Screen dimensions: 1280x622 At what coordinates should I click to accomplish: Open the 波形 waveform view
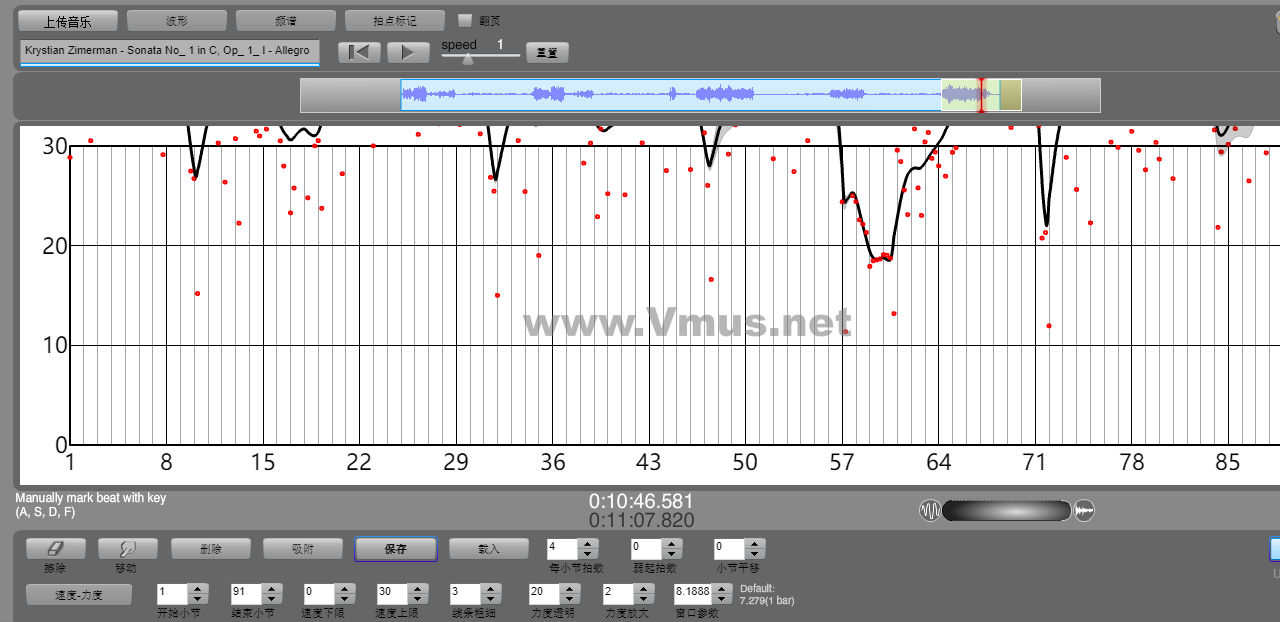coord(177,21)
